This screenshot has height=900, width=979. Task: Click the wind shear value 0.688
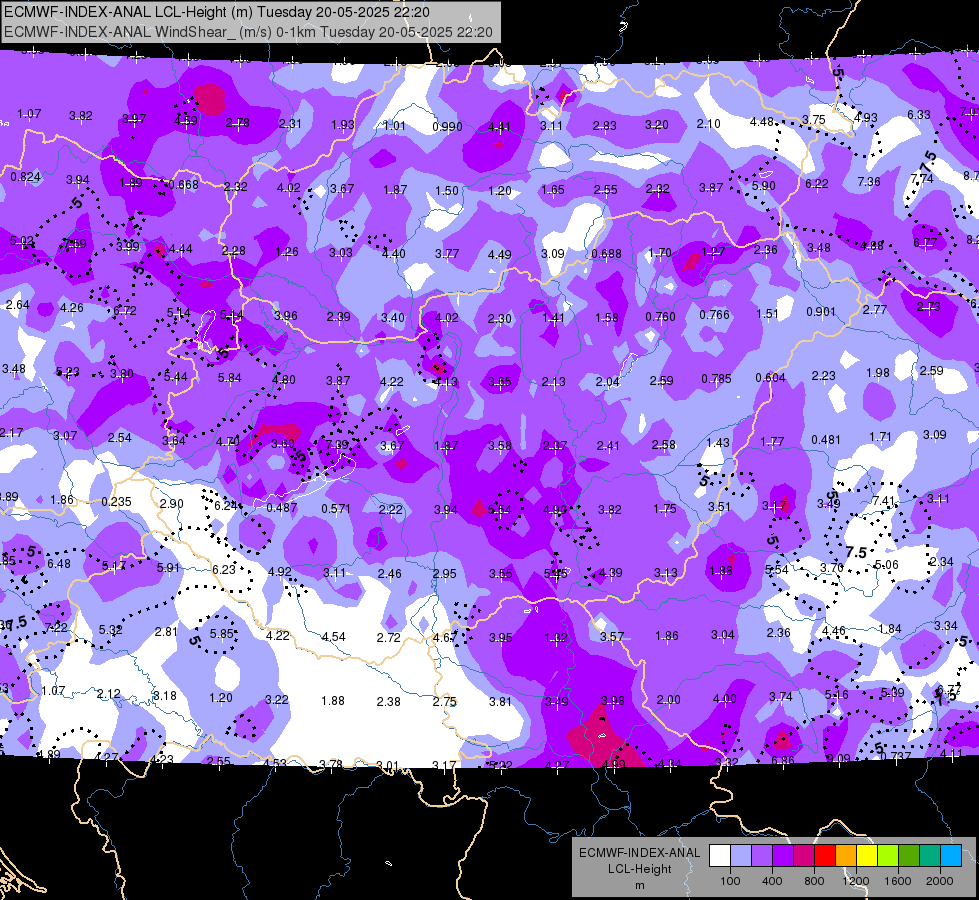(606, 254)
